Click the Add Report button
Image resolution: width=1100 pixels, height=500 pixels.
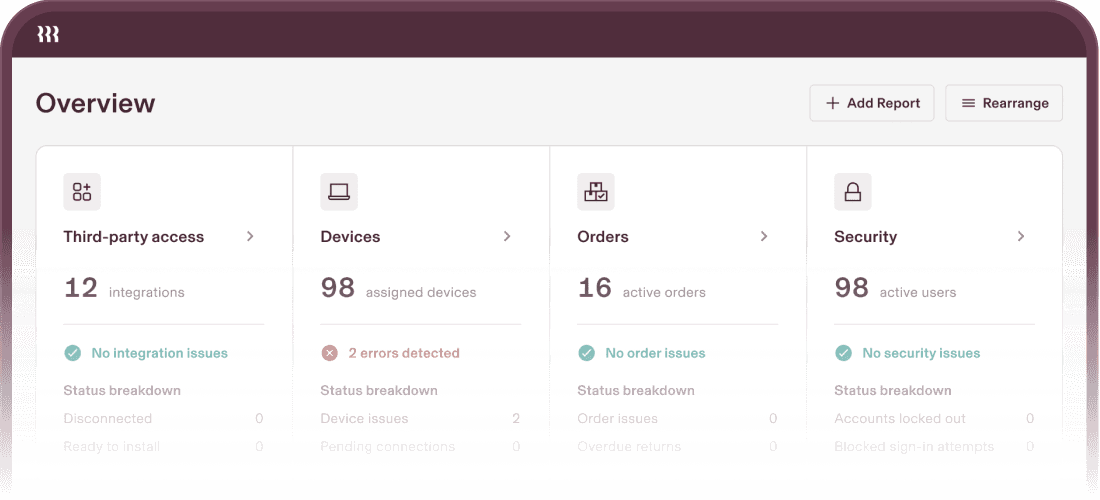(872, 103)
